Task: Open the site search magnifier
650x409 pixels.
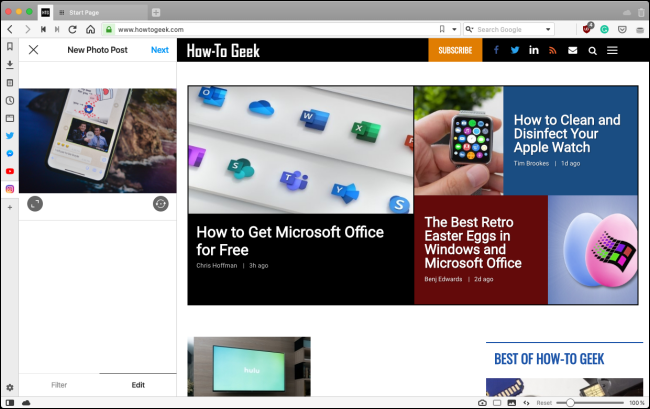Action: pyautogui.click(x=592, y=51)
